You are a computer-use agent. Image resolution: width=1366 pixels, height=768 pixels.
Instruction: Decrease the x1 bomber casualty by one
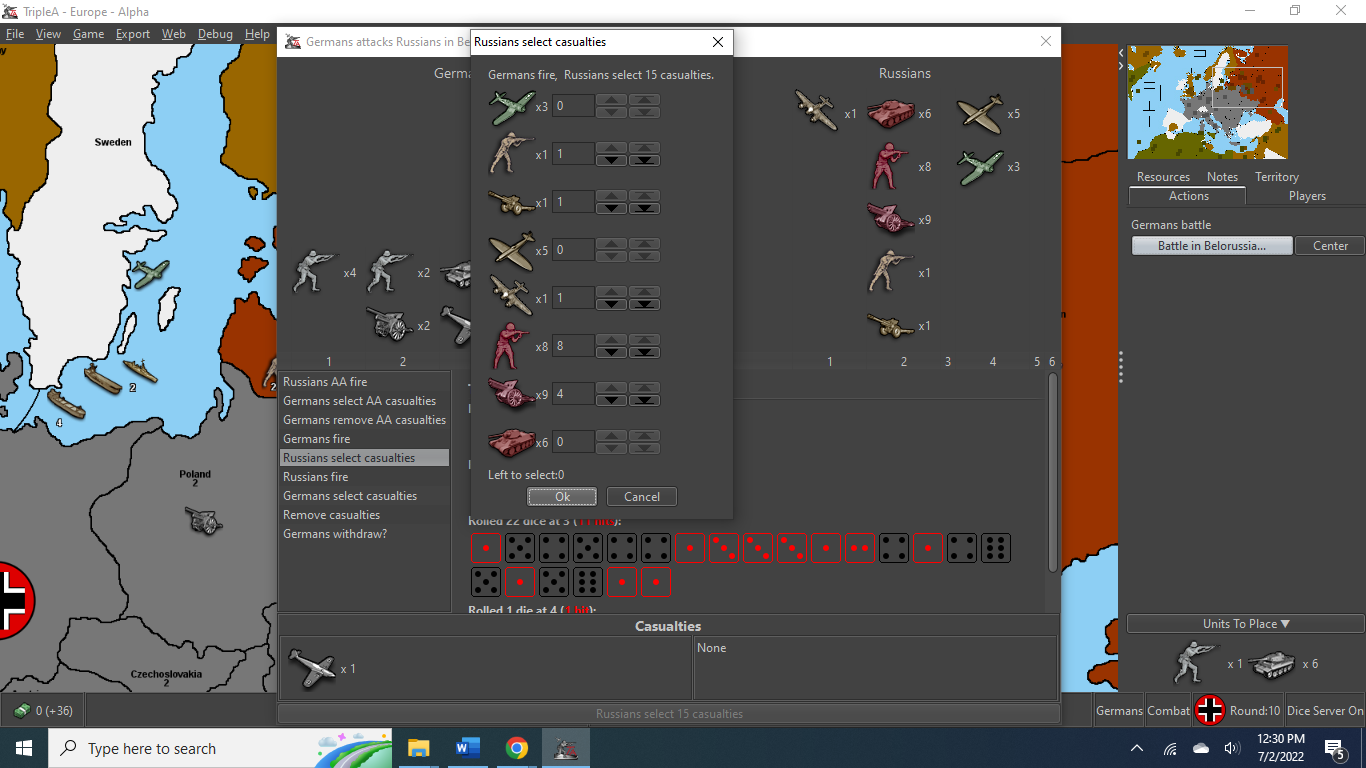coord(612,304)
